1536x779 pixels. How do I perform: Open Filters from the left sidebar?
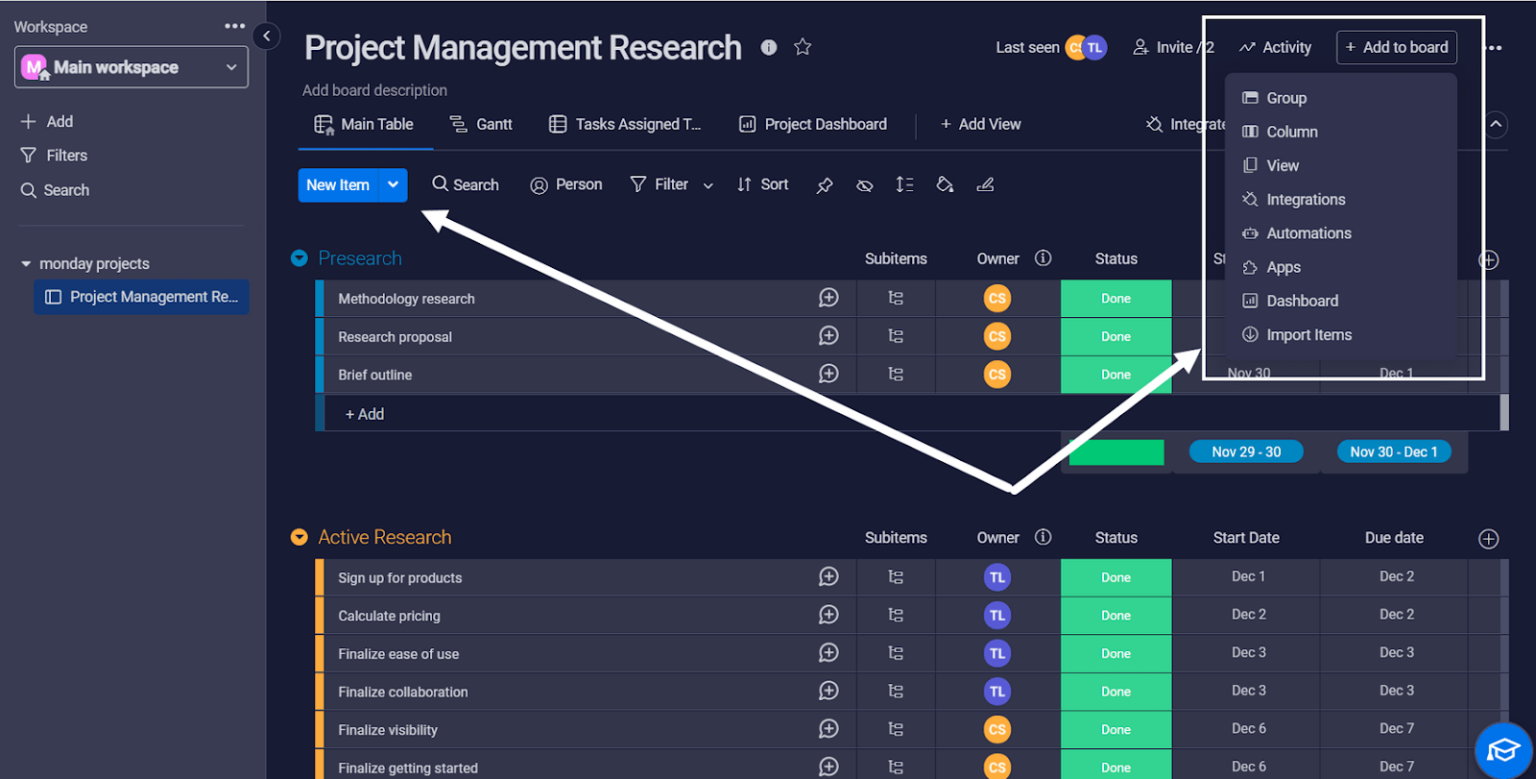click(64, 155)
